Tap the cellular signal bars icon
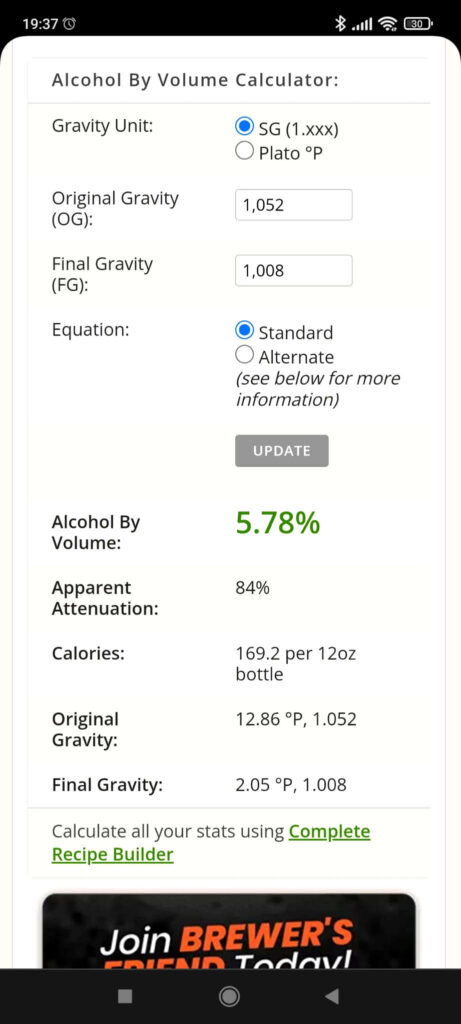Image resolution: width=461 pixels, height=1024 pixels. tap(362, 25)
